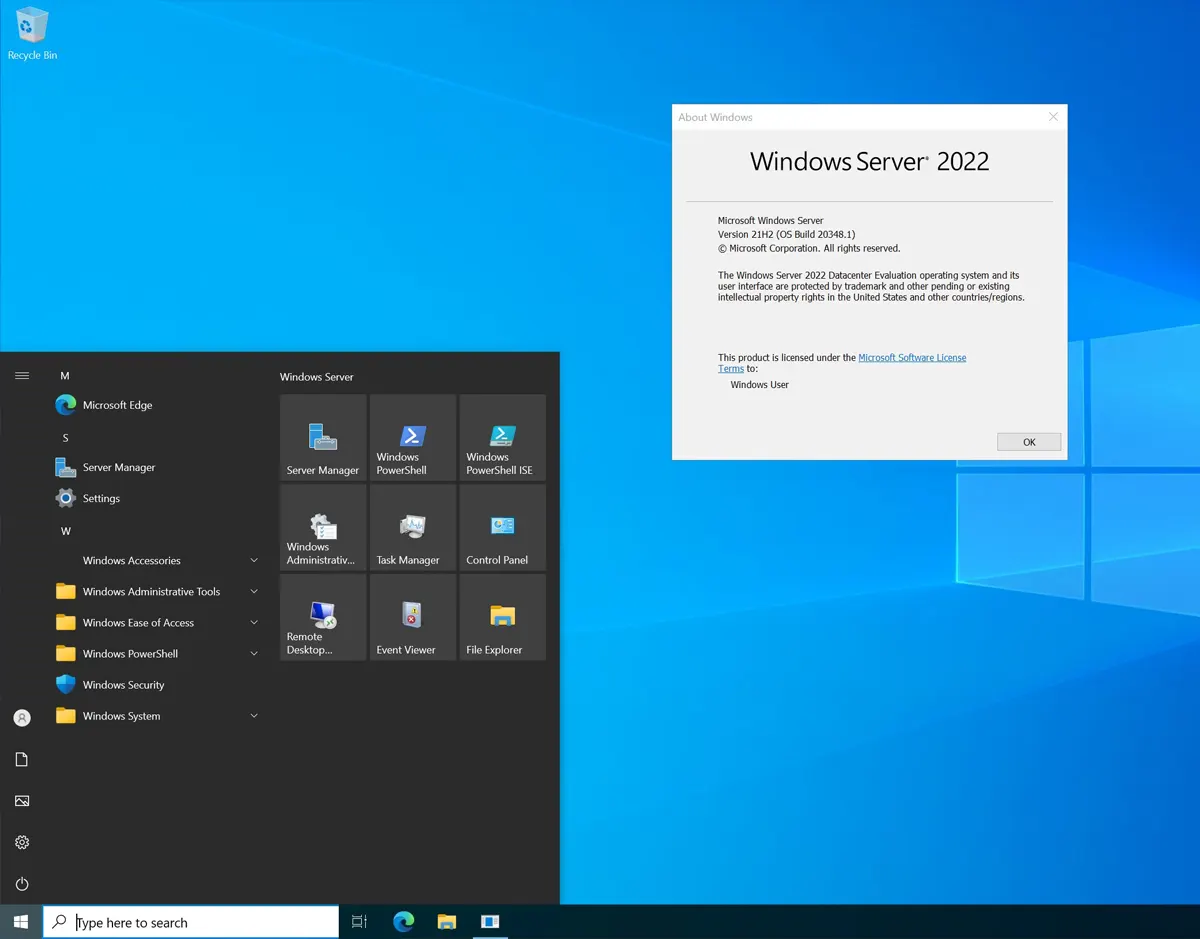Open Settings from the app list
The image size is (1200, 939).
coord(158,498)
